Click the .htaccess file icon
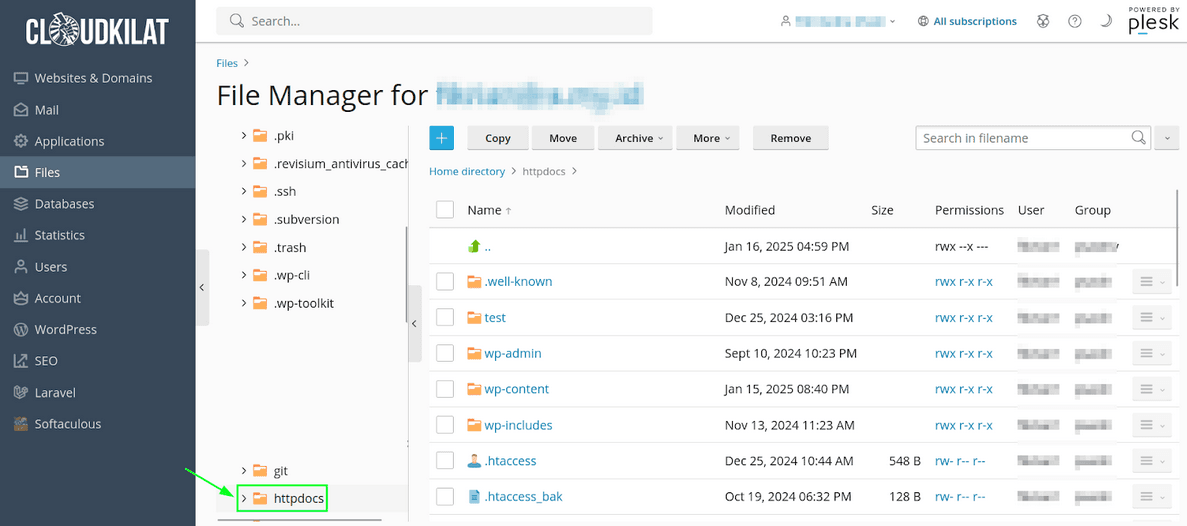The width and height of the screenshot is (1187, 526). click(475, 461)
